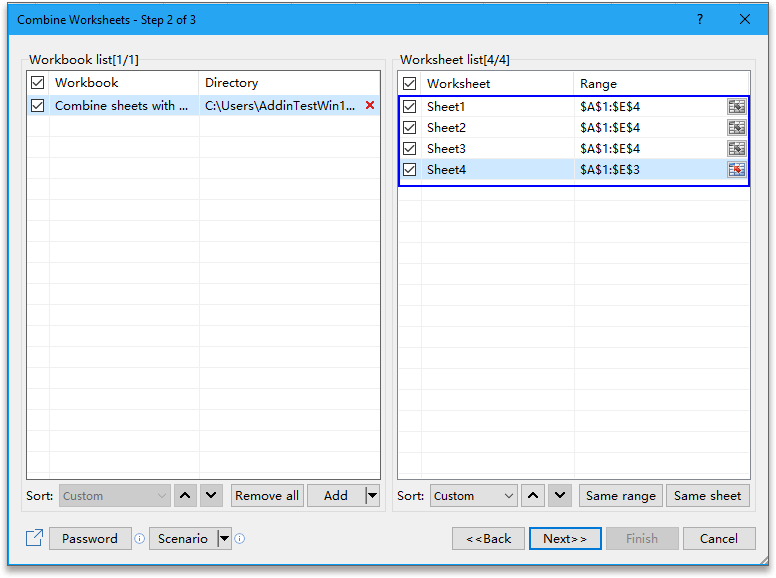This screenshot has height=578, width=776.
Task: Click the share/export icon beside Password
Action: [x=34, y=538]
